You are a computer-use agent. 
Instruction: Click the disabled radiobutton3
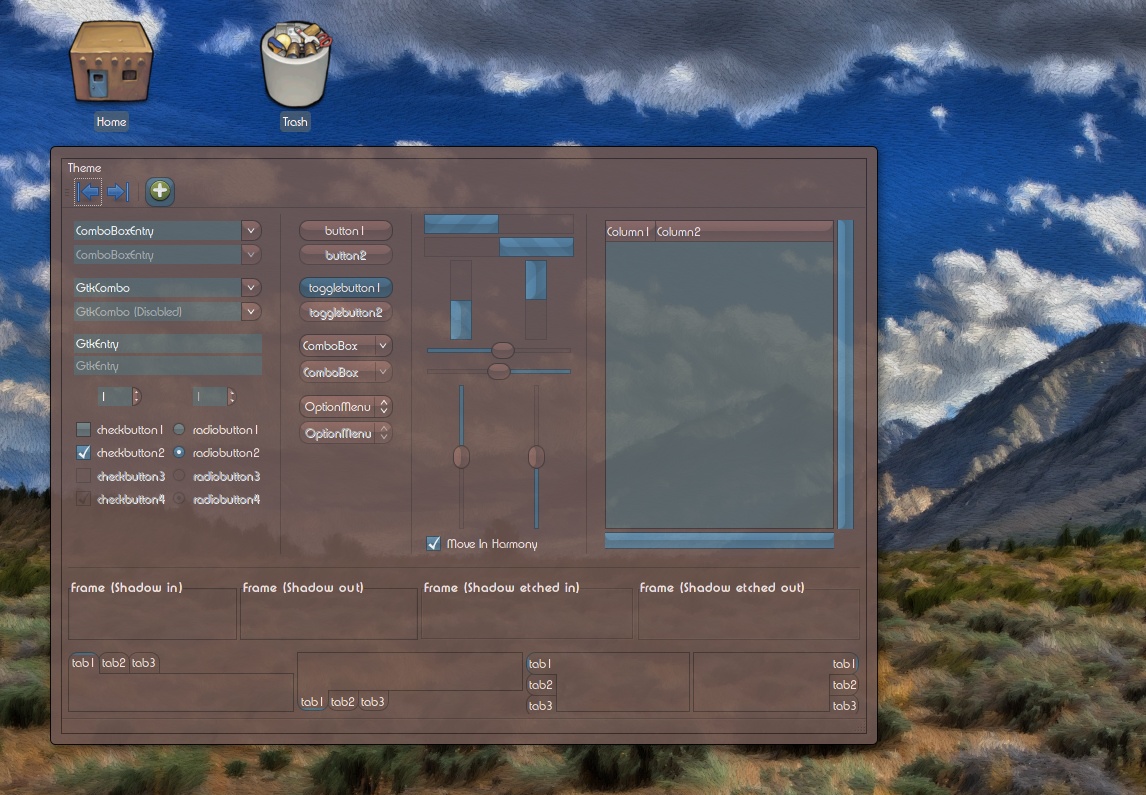click(178, 476)
